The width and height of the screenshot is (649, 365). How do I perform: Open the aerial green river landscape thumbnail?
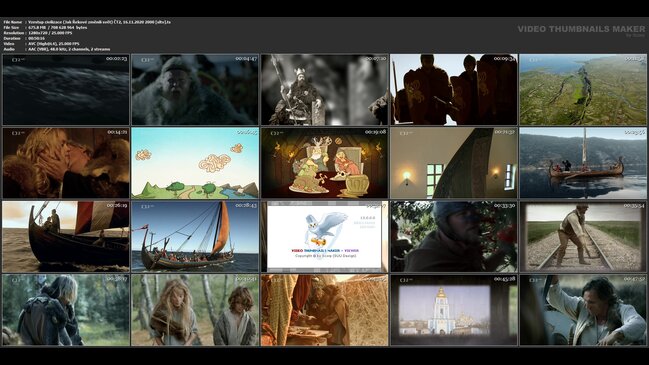point(583,90)
